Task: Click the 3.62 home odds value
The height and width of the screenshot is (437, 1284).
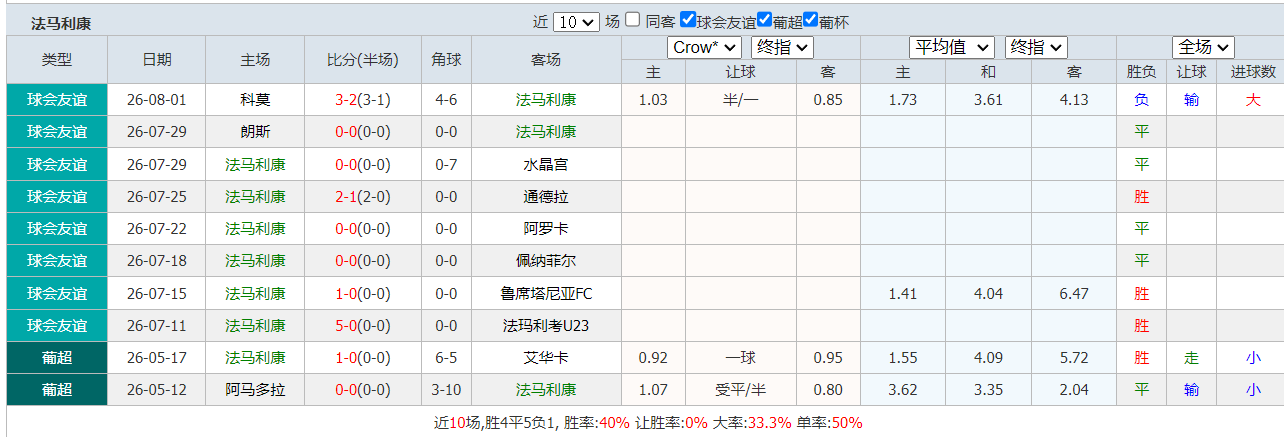Action: (x=903, y=389)
